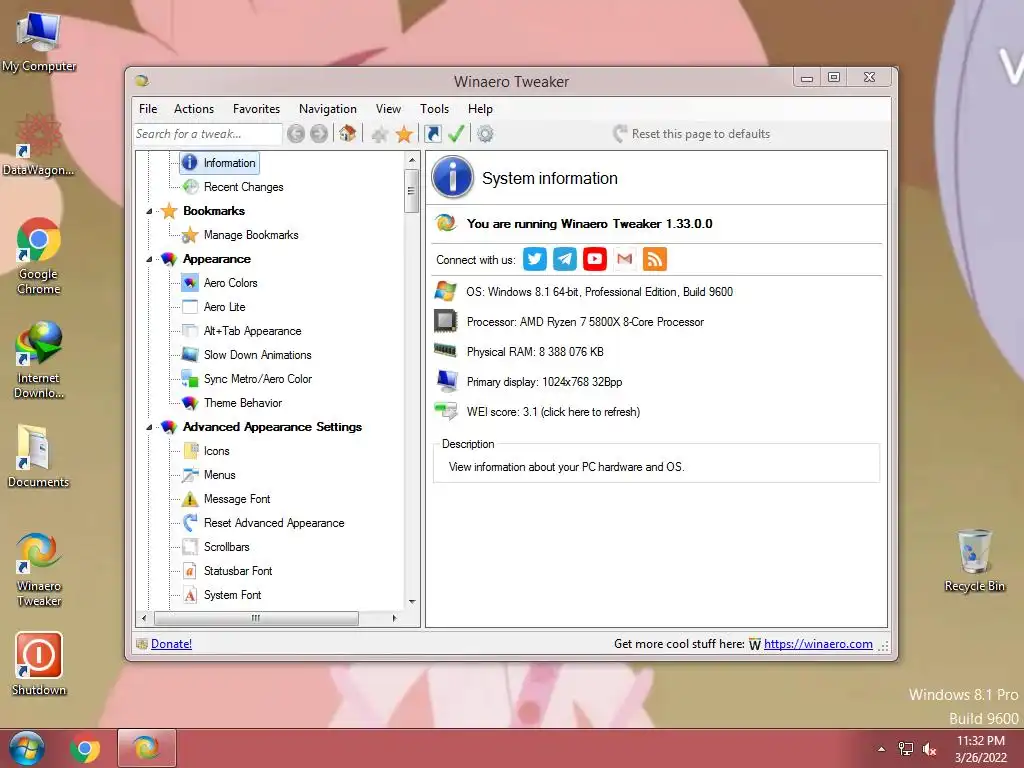
Task: Click the muted volume tray icon
Action: tap(929, 749)
